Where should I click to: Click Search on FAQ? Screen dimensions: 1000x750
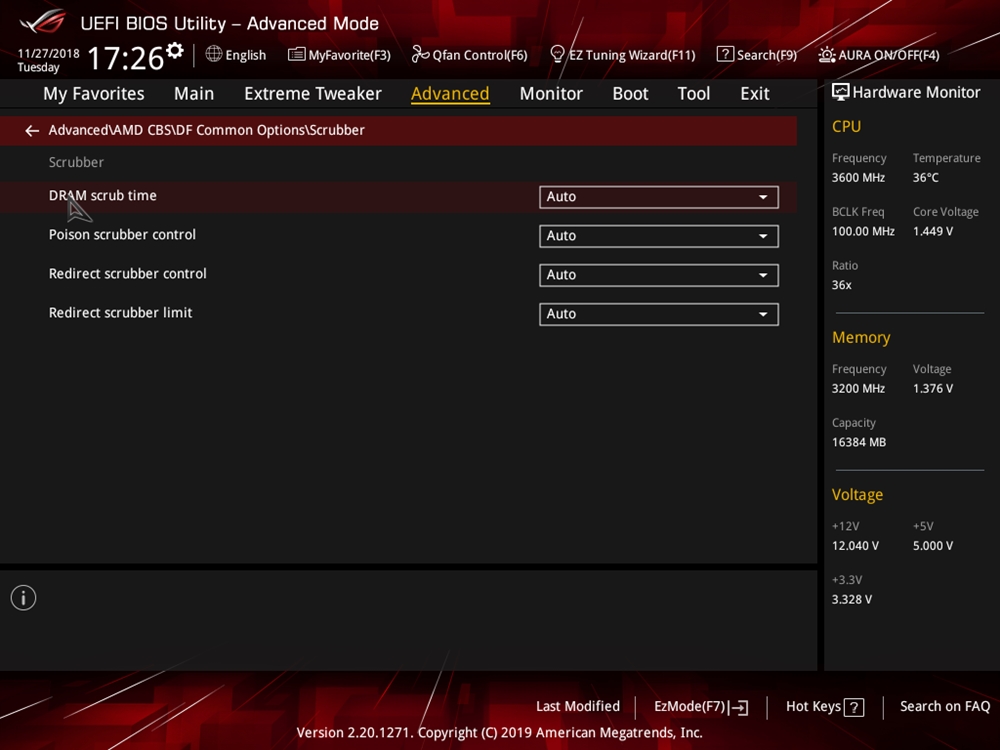click(945, 706)
